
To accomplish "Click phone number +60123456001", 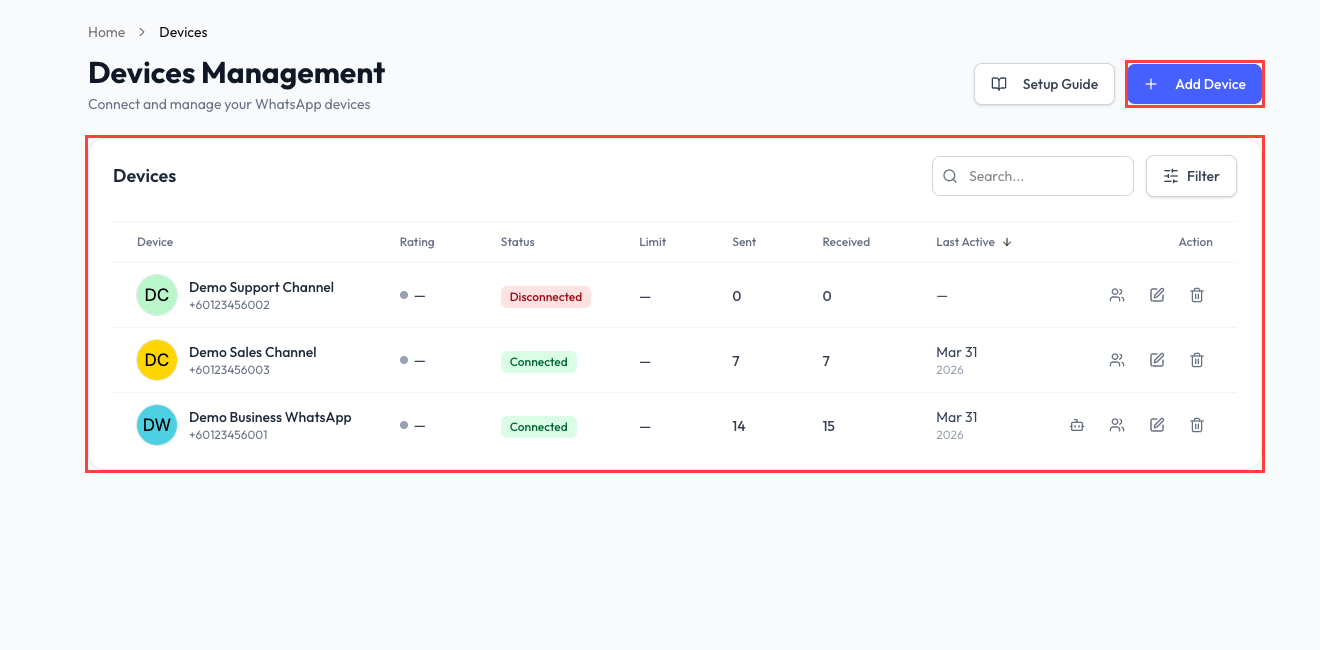I will [x=228, y=435].
